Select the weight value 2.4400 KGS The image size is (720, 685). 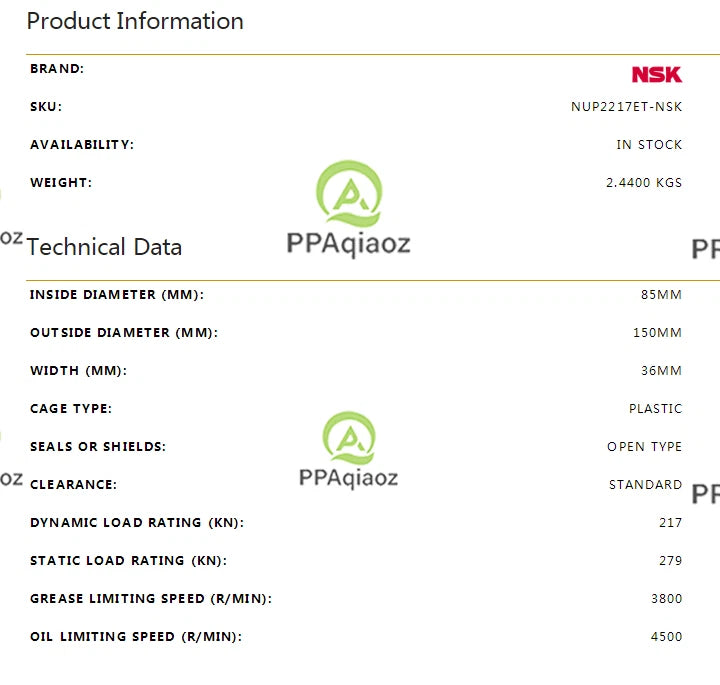[x=644, y=183]
